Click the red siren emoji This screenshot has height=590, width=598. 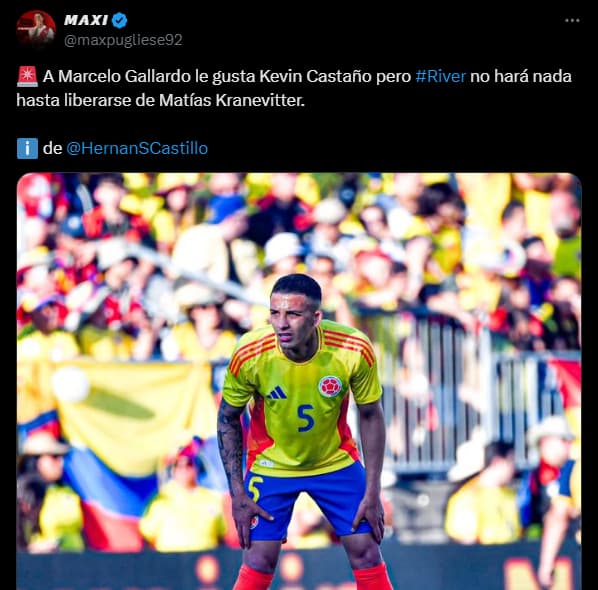pos(27,76)
